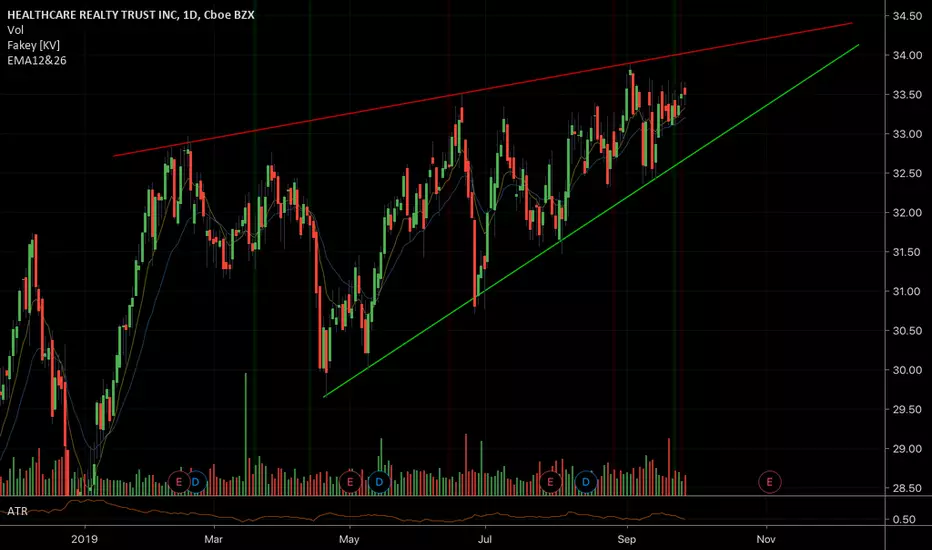The image size is (932, 550).
Task: Select the Fakey [KV] indicator label
Action: coord(33,45)
